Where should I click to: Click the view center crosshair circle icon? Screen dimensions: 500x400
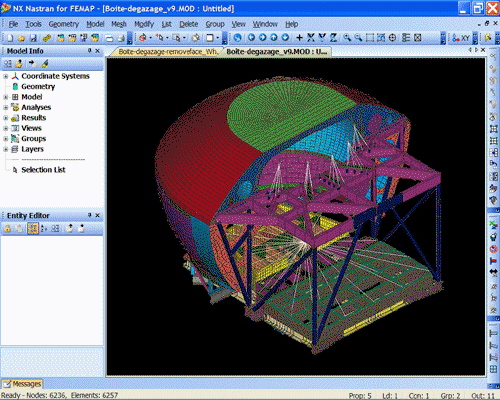(392, 38)
